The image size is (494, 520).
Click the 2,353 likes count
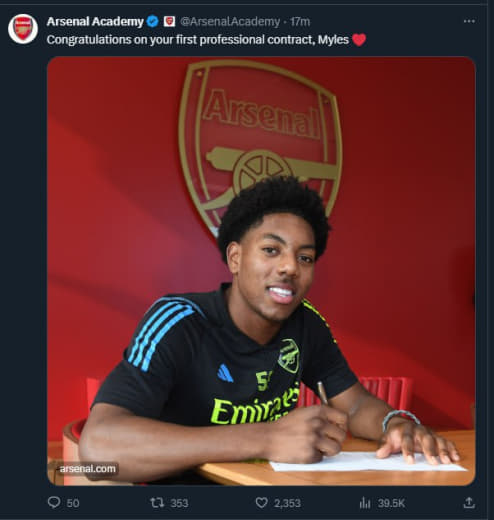pos(287,503)
